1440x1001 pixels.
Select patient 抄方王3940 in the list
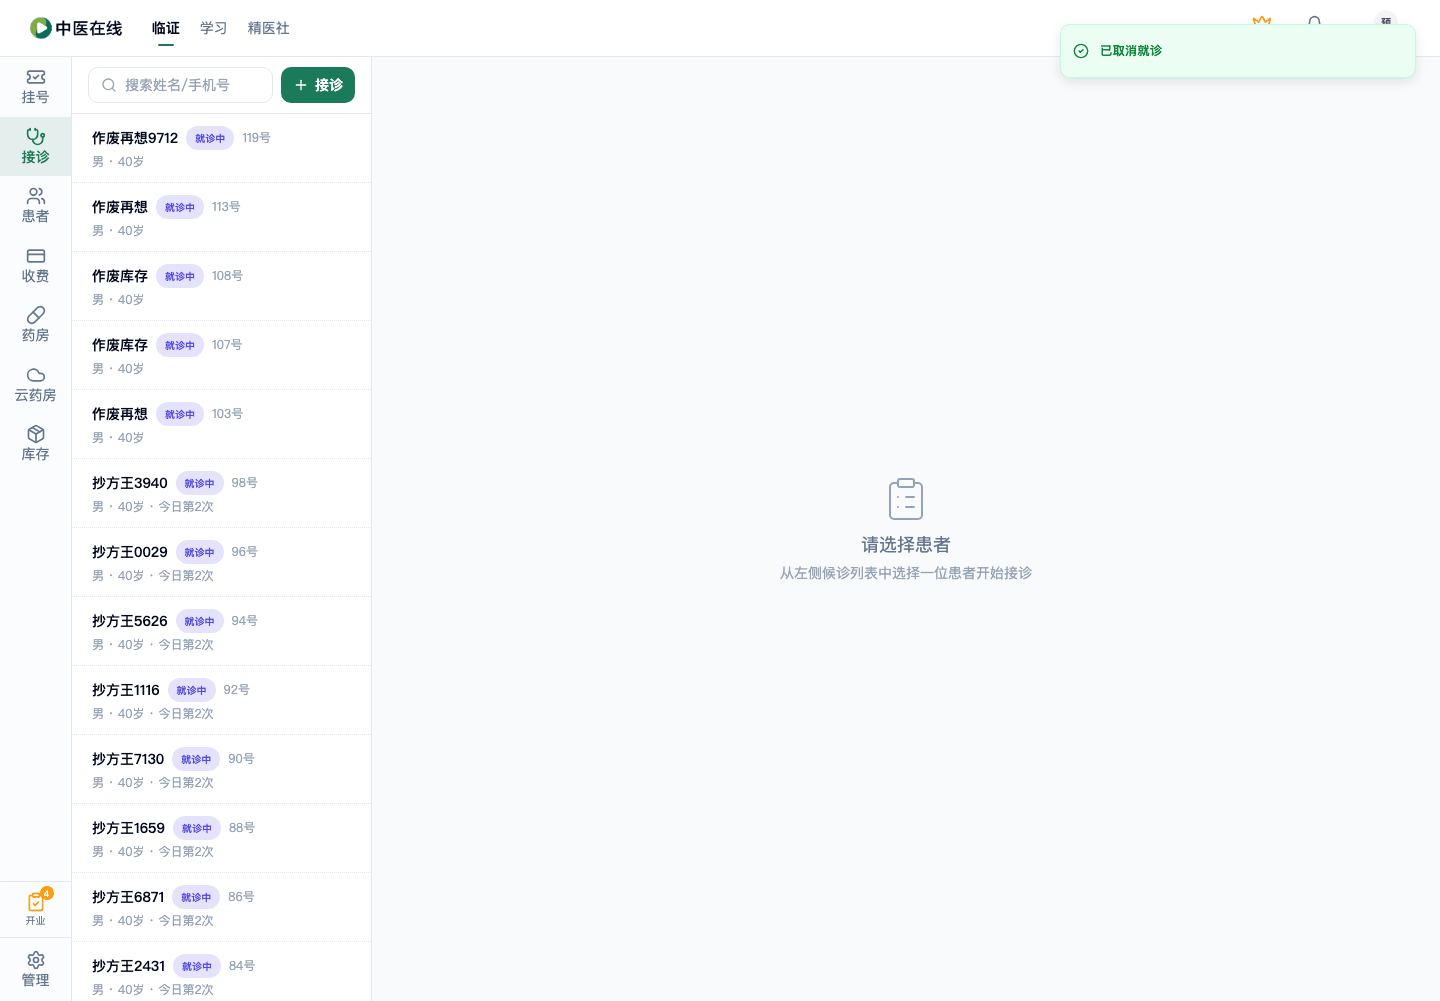tap(221, 493)
